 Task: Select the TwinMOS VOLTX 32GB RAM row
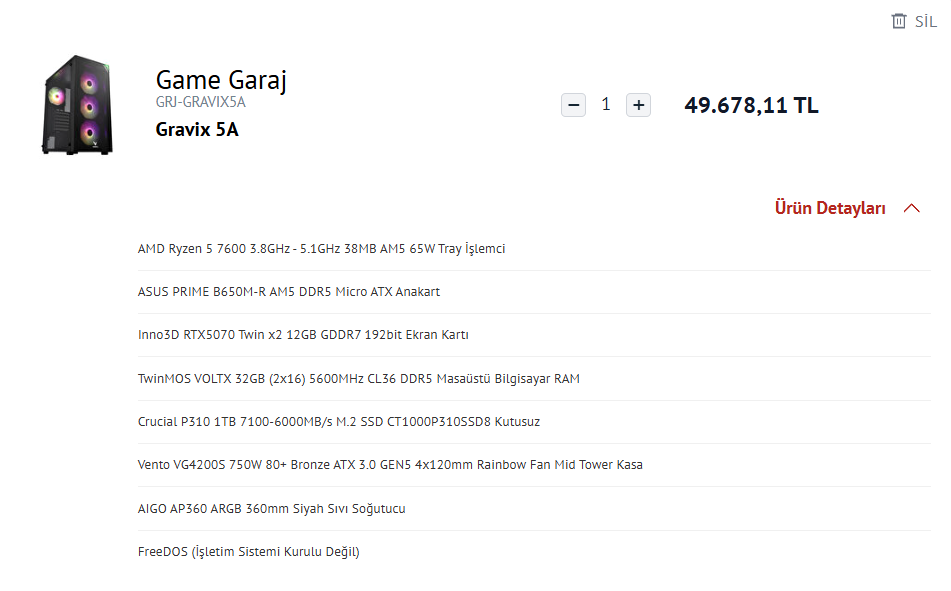[x=534, y=379]
